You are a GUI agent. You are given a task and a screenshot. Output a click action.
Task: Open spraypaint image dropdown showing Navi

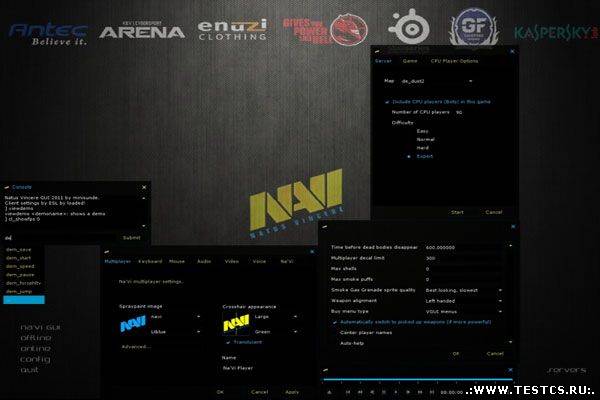coord(175,317)
